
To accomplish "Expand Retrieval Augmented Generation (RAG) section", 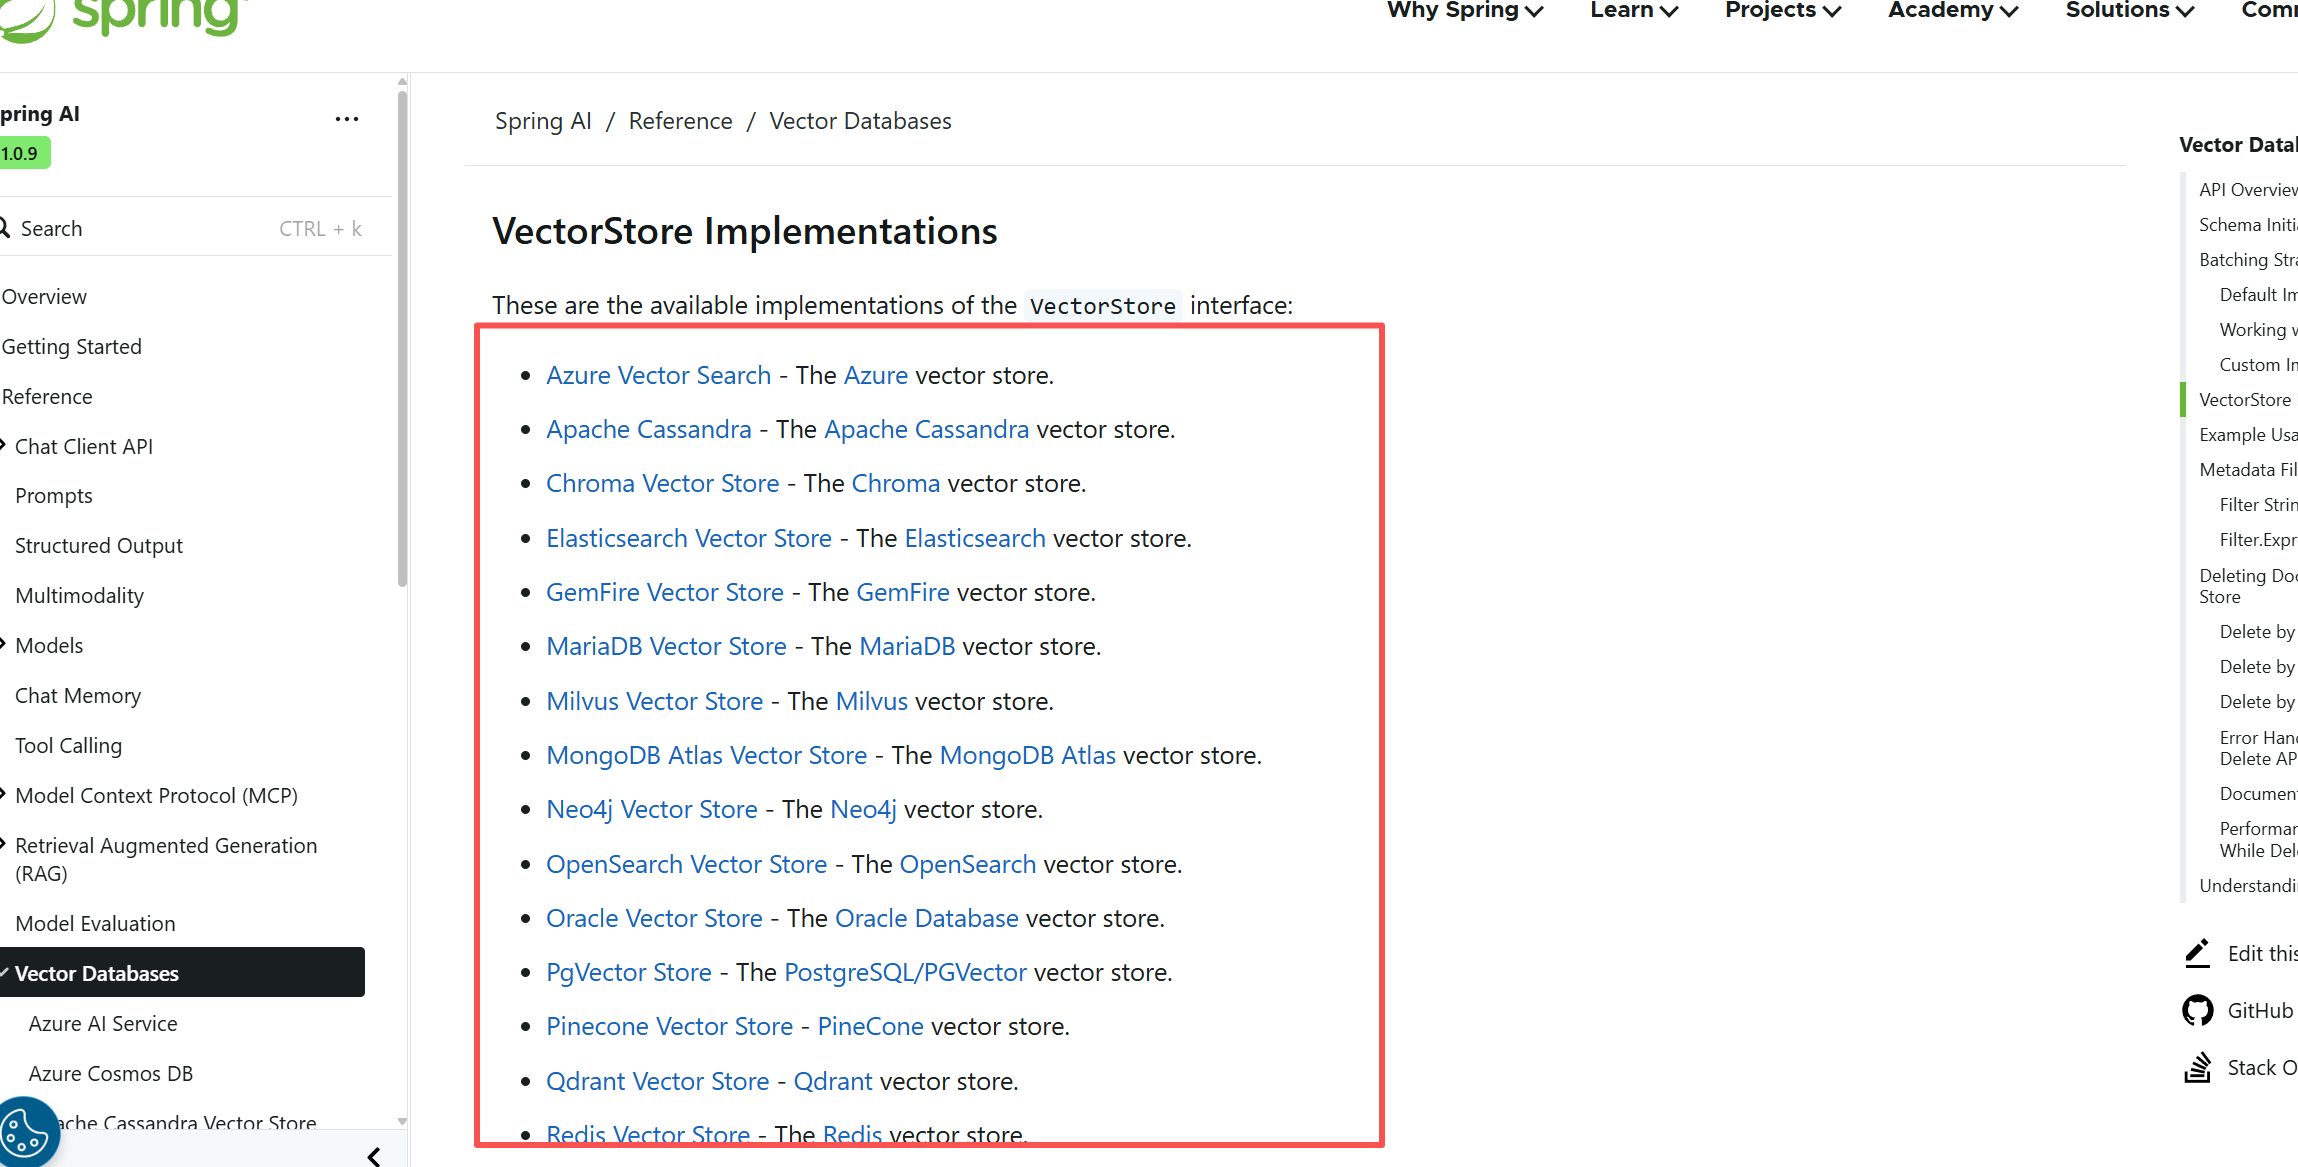I will point(3,844).
